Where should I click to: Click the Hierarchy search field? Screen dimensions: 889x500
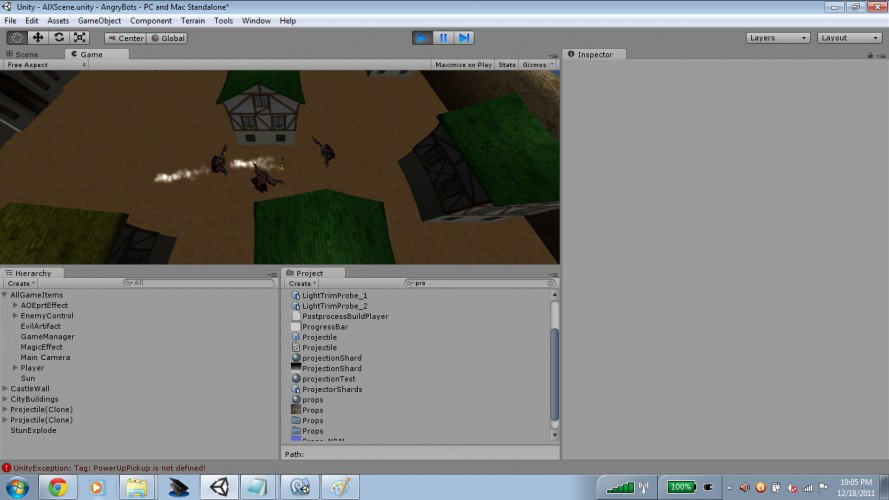tap(198, 283)
